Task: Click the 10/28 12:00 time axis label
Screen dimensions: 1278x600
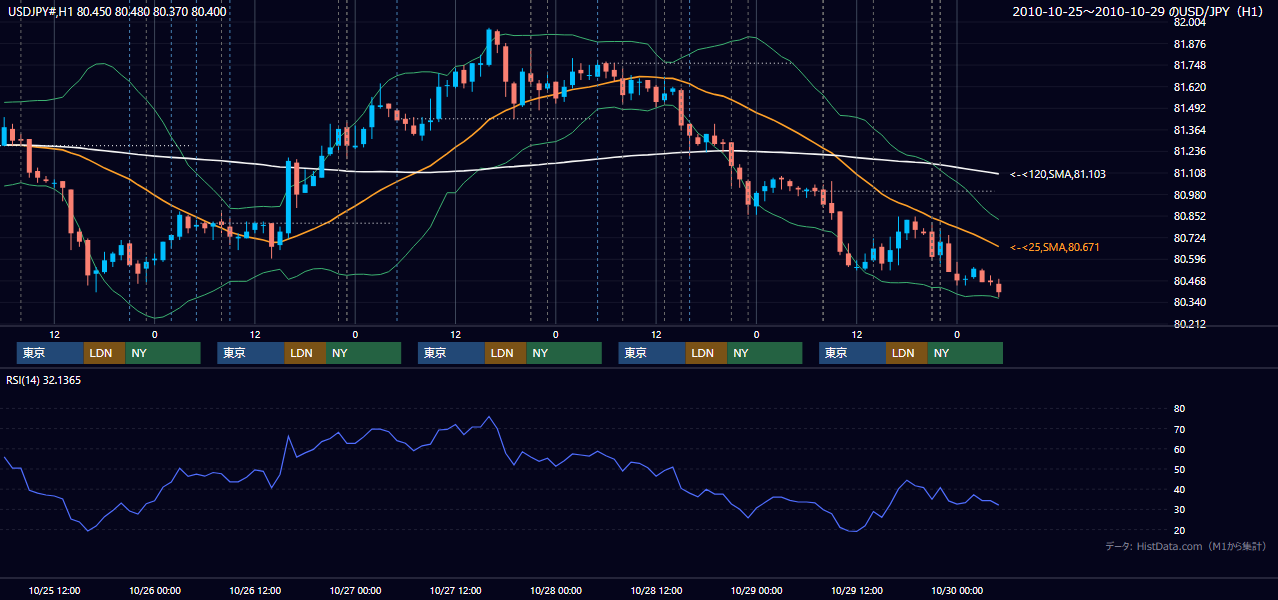Action: click(x=656, y=590)
